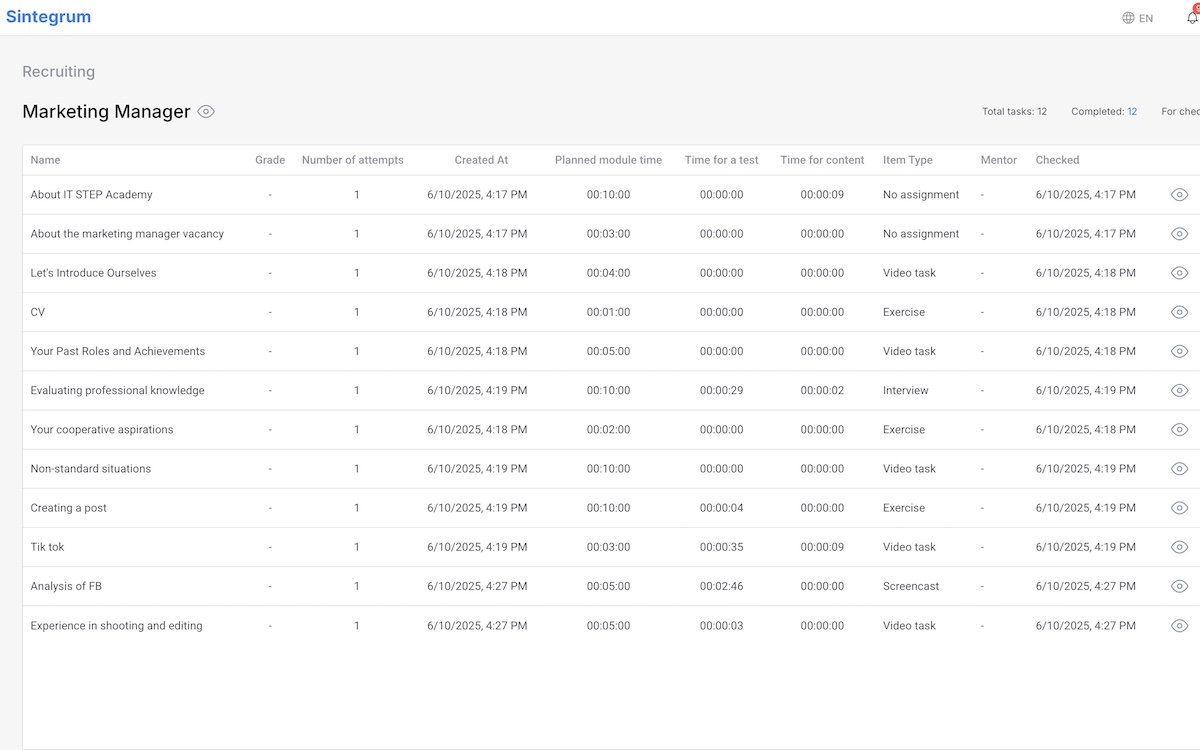Click the Sintegrum logo link

click(x=48, y=17)
